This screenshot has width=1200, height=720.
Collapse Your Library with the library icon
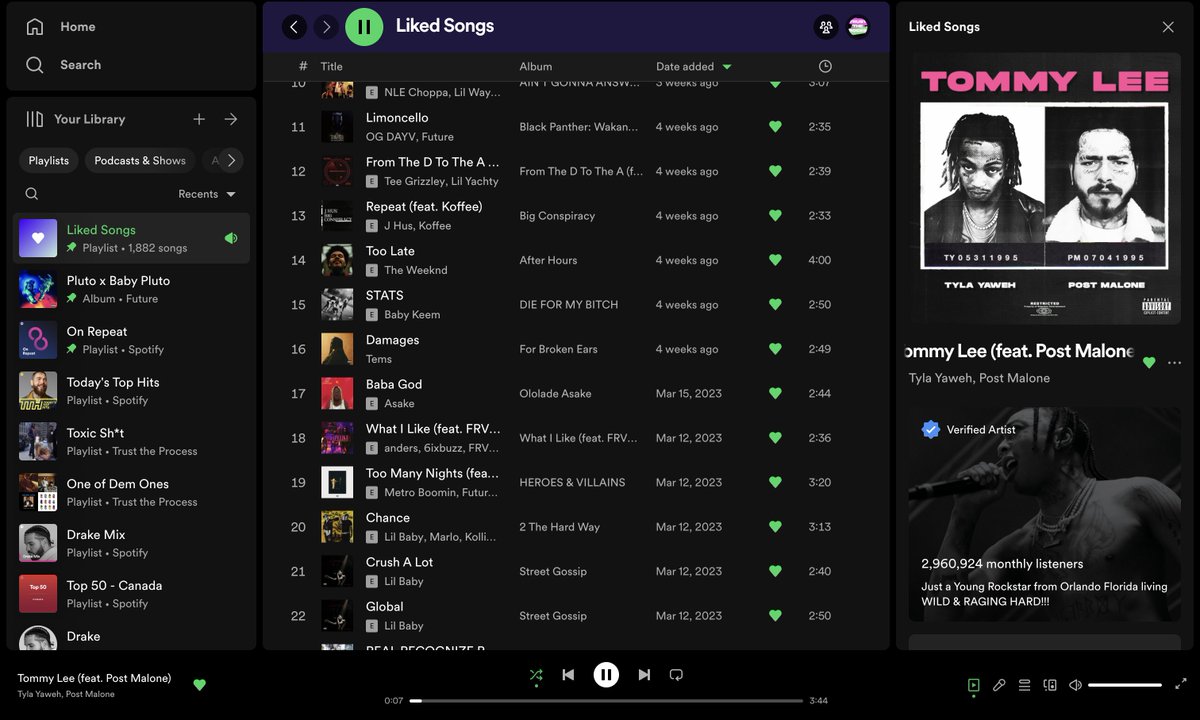35,119
